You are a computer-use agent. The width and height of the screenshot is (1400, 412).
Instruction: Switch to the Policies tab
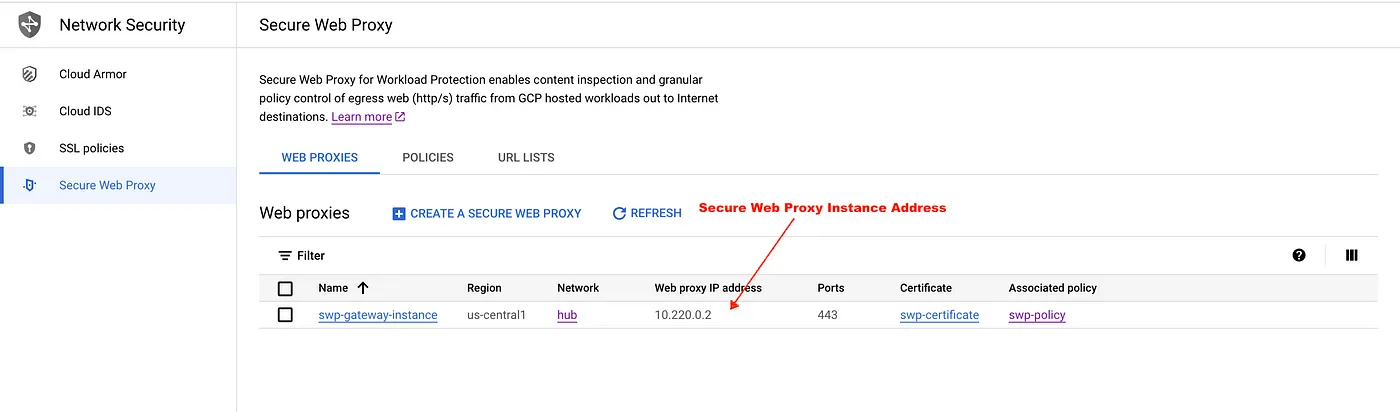pos(428,157)
